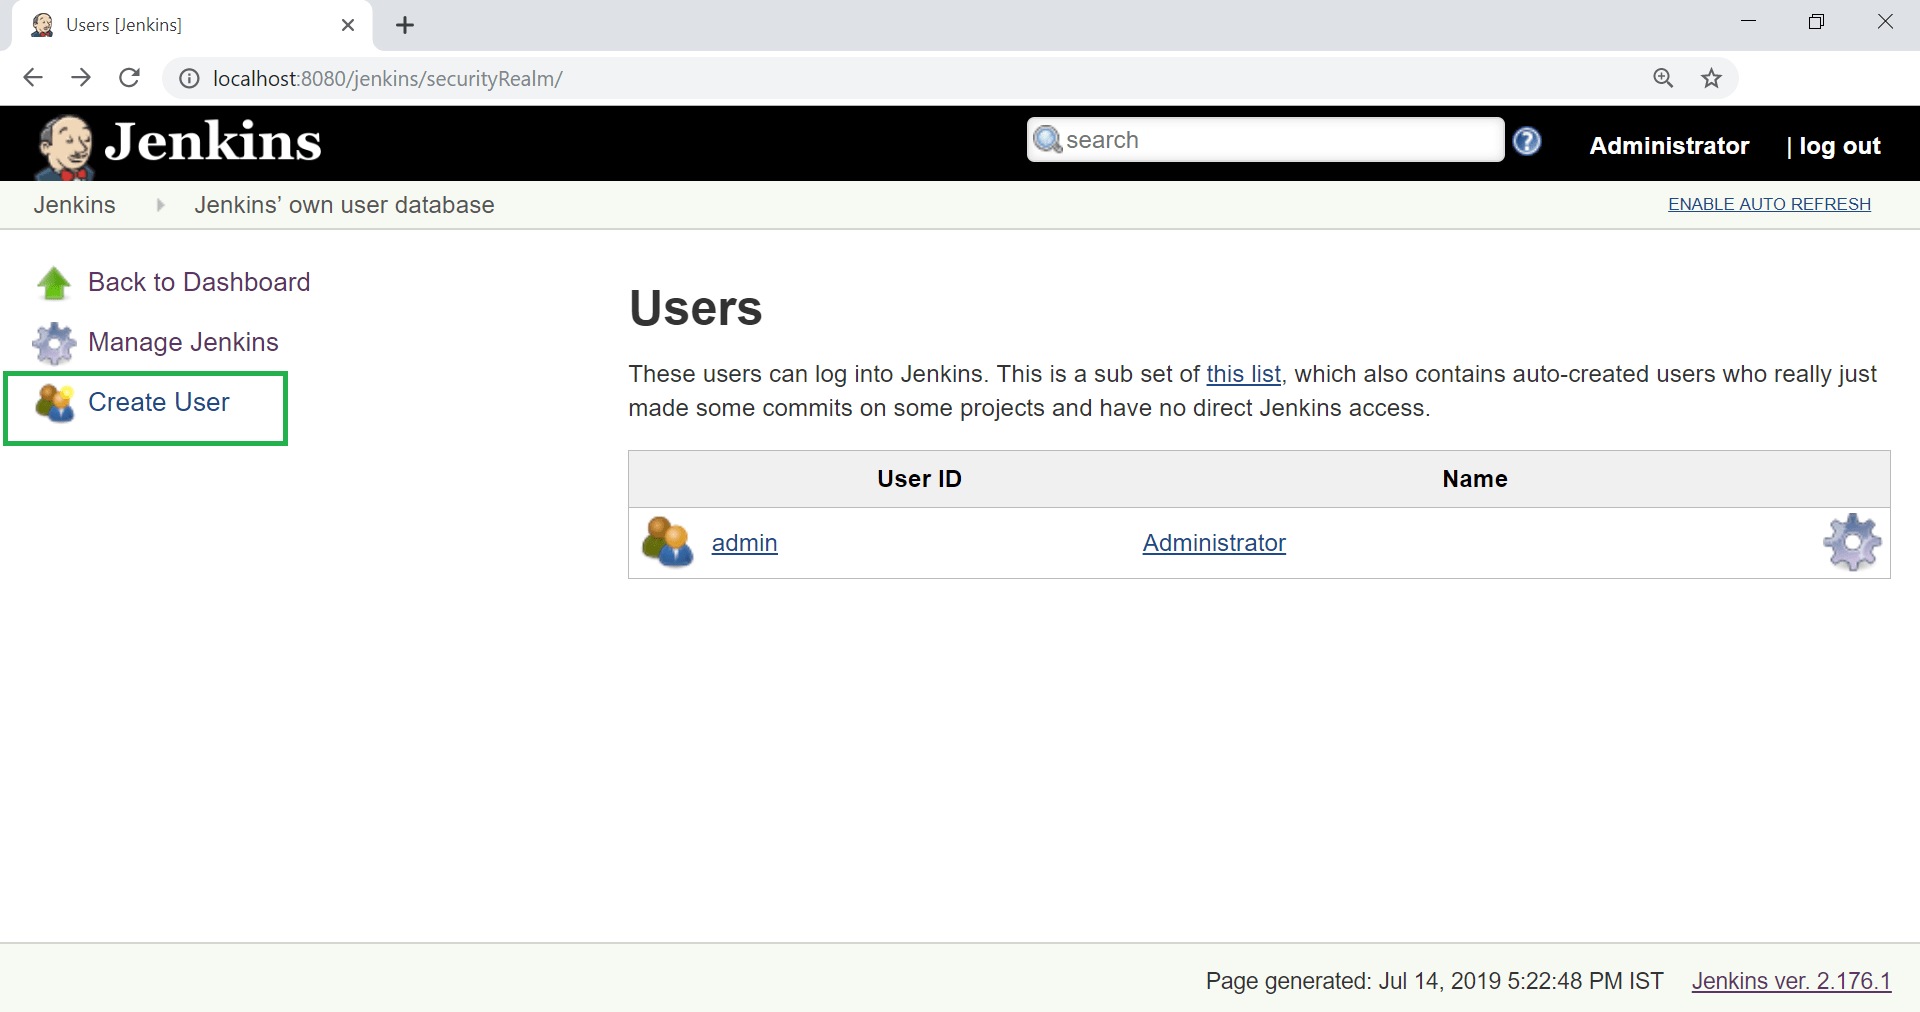This screenshot has width=1920, height=1012.
Task: Click the Manage Jenkins gear icon
Action: coord(54,343)
